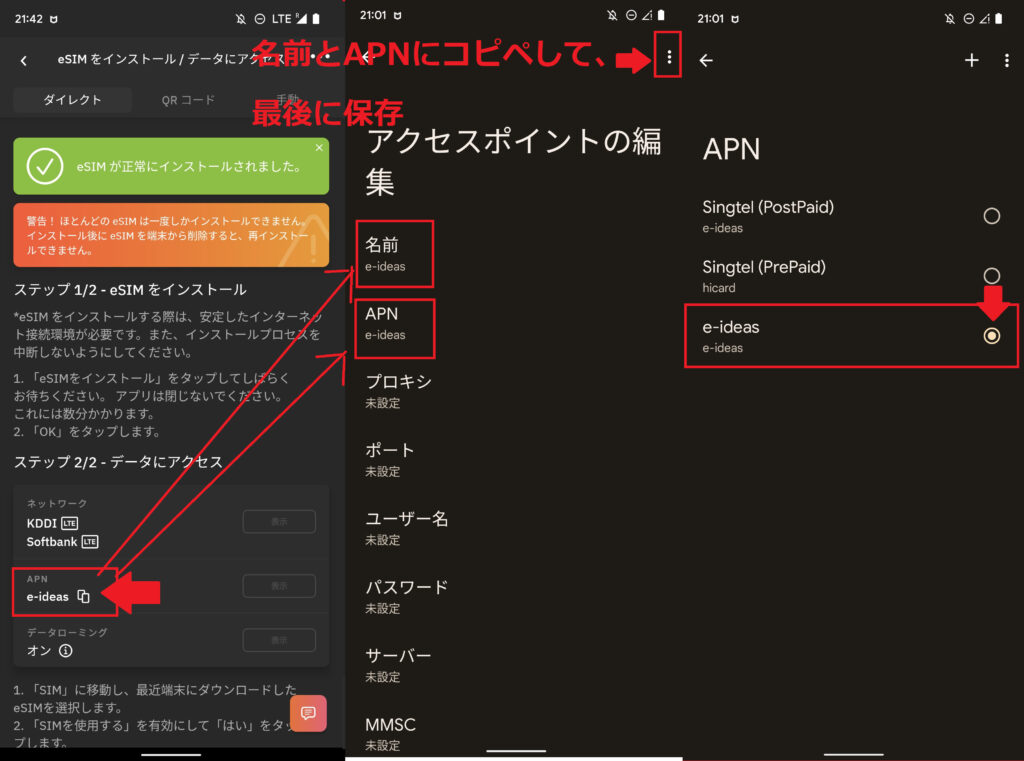Image resolution: width=1024 pixels, height=761 pixels.
Task: Dismiss the green eSIM installed banner
Action: (319, 148)
